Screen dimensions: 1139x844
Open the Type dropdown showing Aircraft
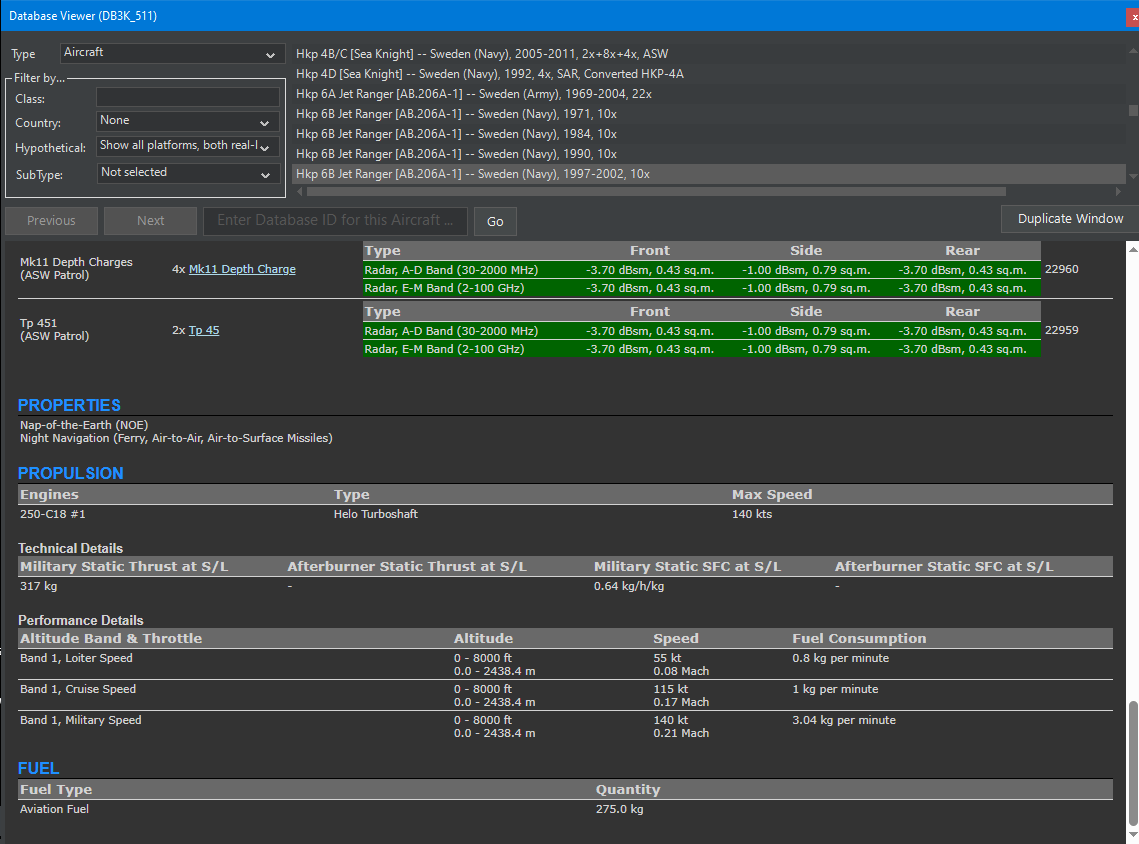coord(170,54)
